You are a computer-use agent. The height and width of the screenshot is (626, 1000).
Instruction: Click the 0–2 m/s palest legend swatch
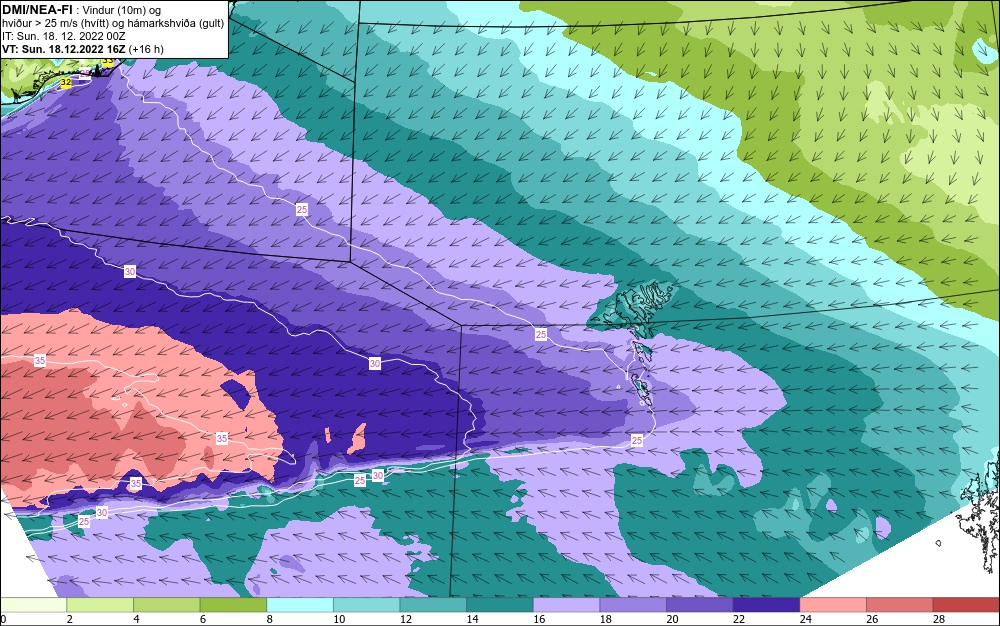tap(33, 605)
